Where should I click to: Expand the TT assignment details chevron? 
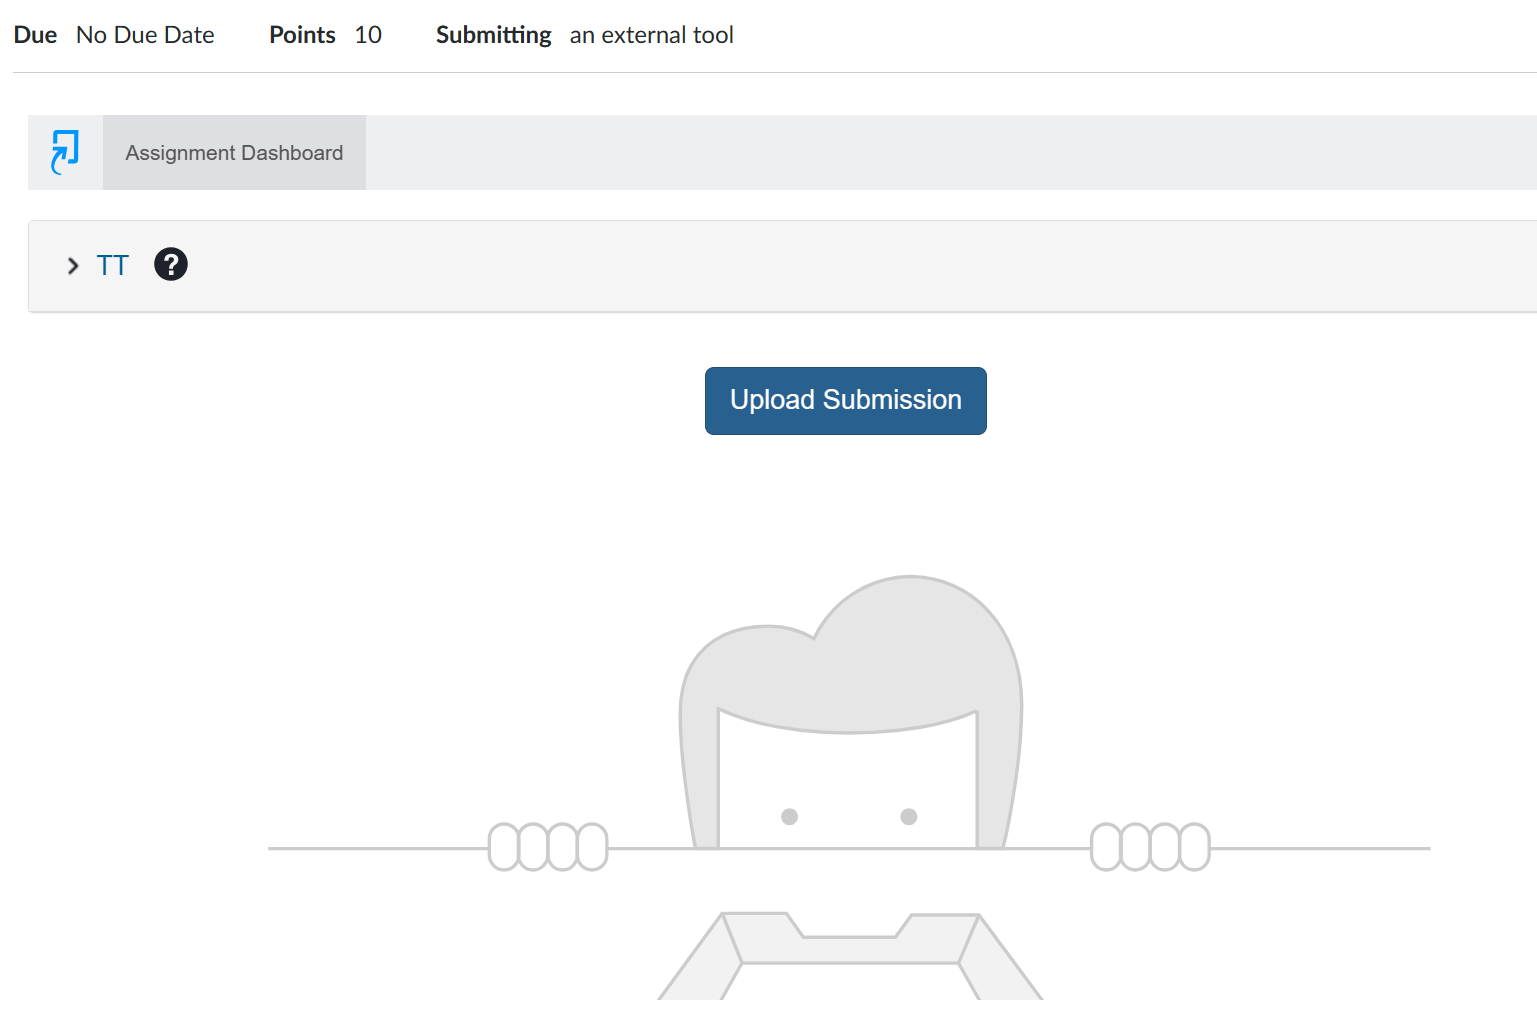[x=73, y=266]
